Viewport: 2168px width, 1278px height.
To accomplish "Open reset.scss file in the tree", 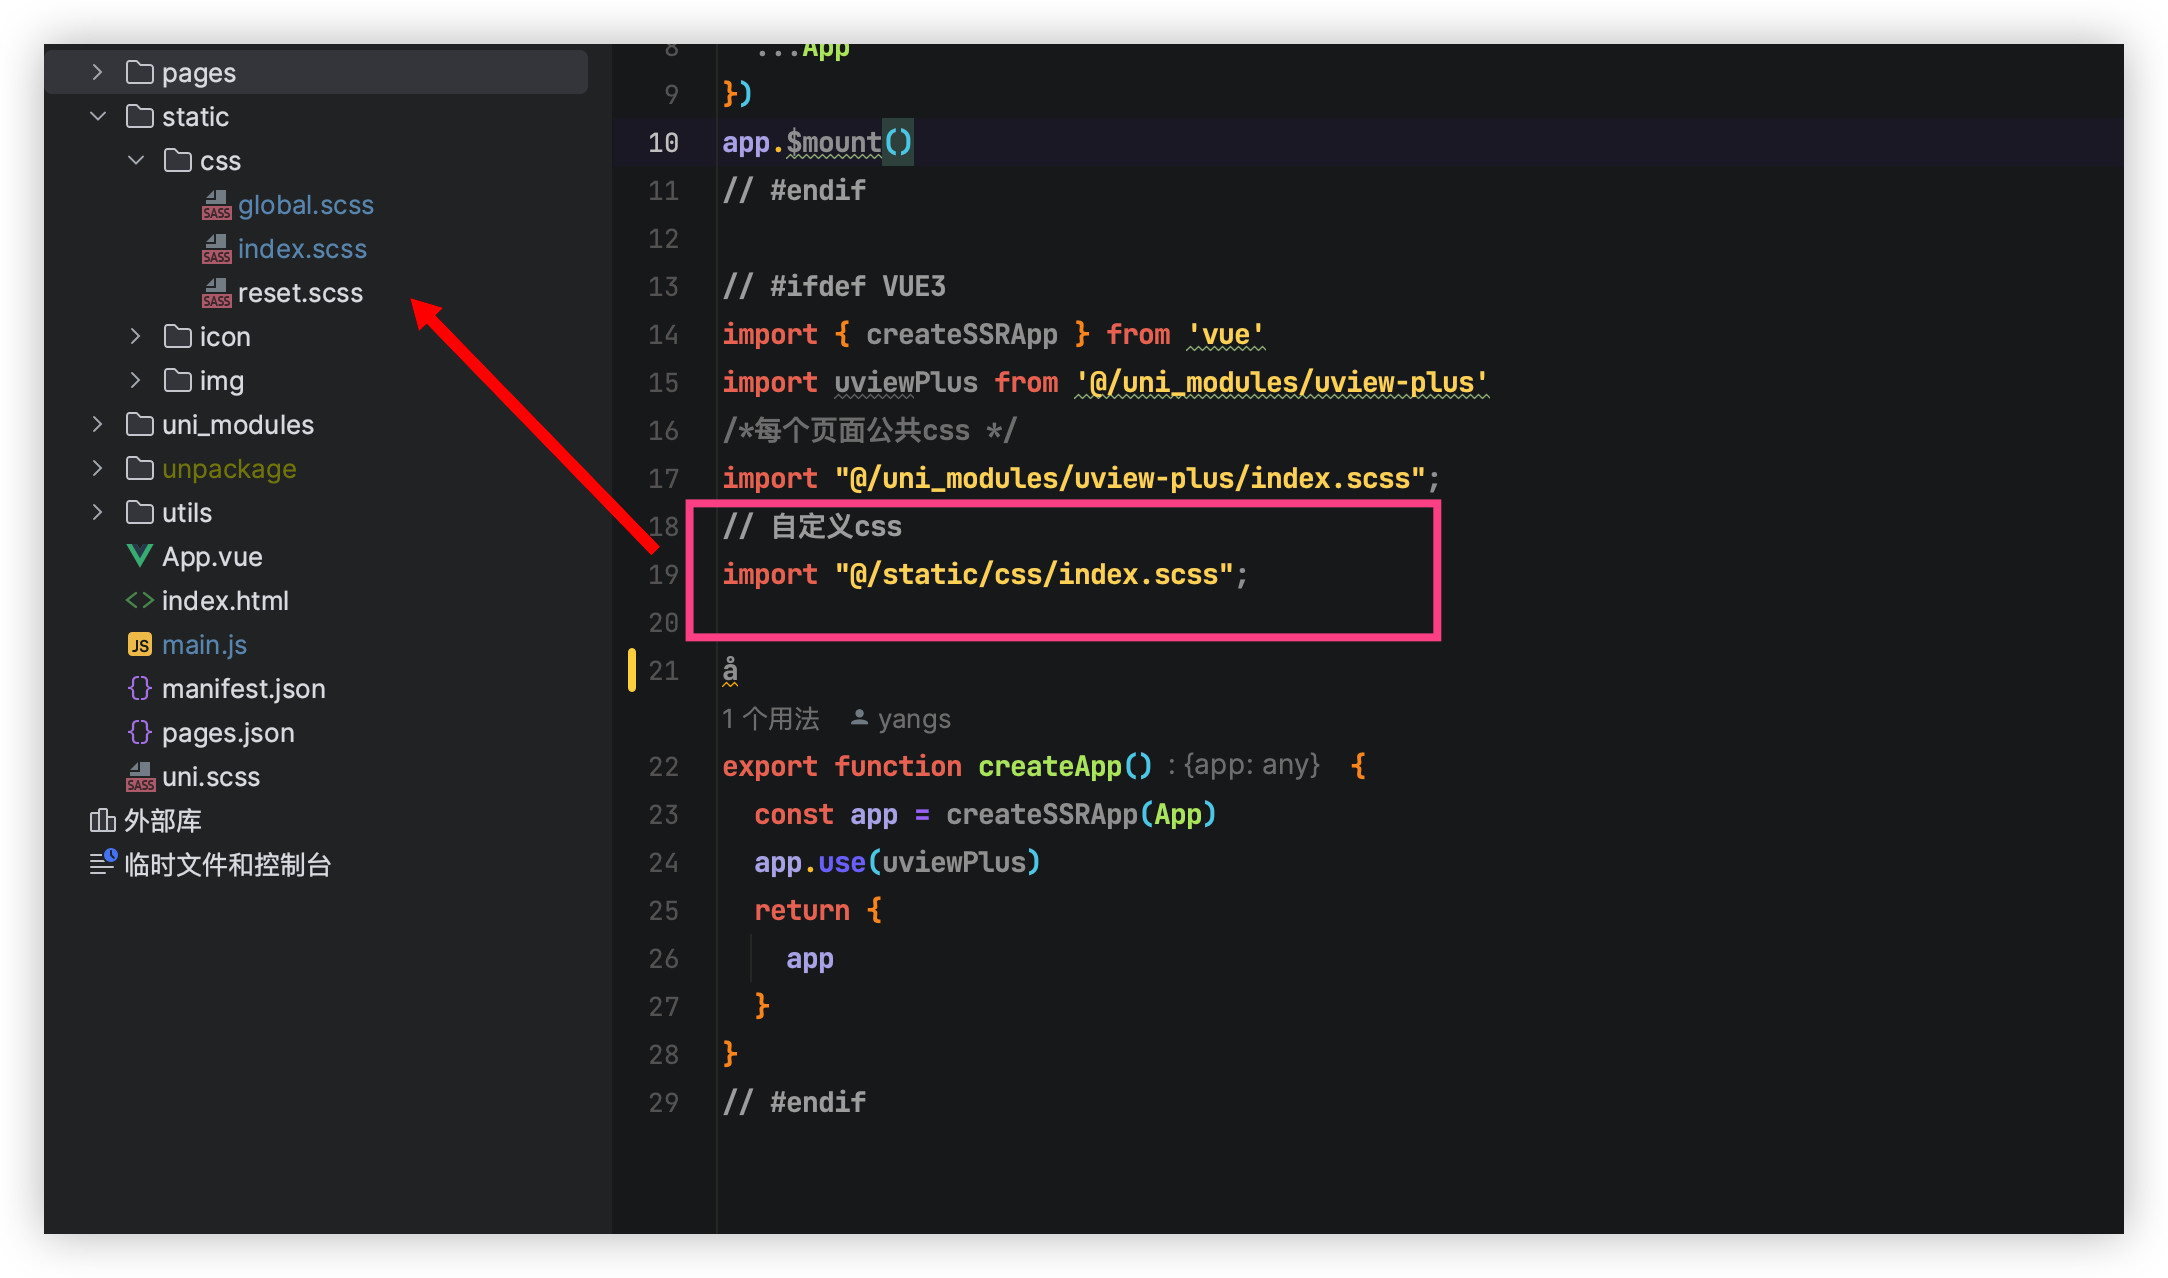I will (x=300, y=293).
